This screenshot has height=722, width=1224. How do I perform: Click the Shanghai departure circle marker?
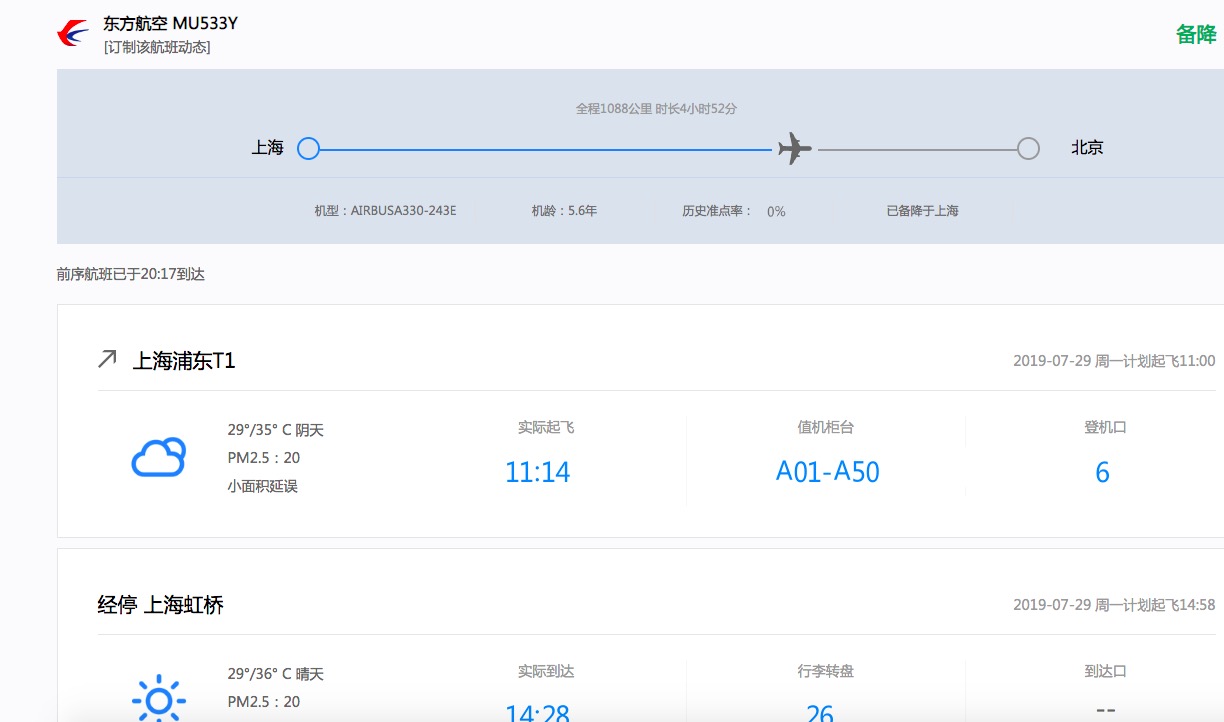point(309,149)
